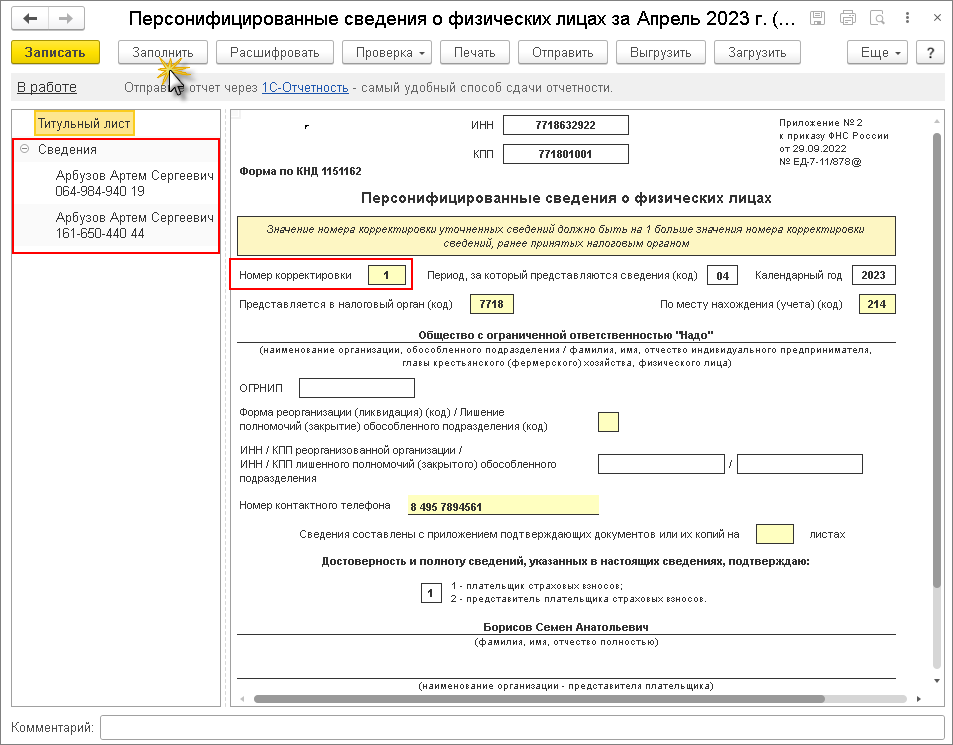Click the tax authority code field 7718

tap(492, 304)
